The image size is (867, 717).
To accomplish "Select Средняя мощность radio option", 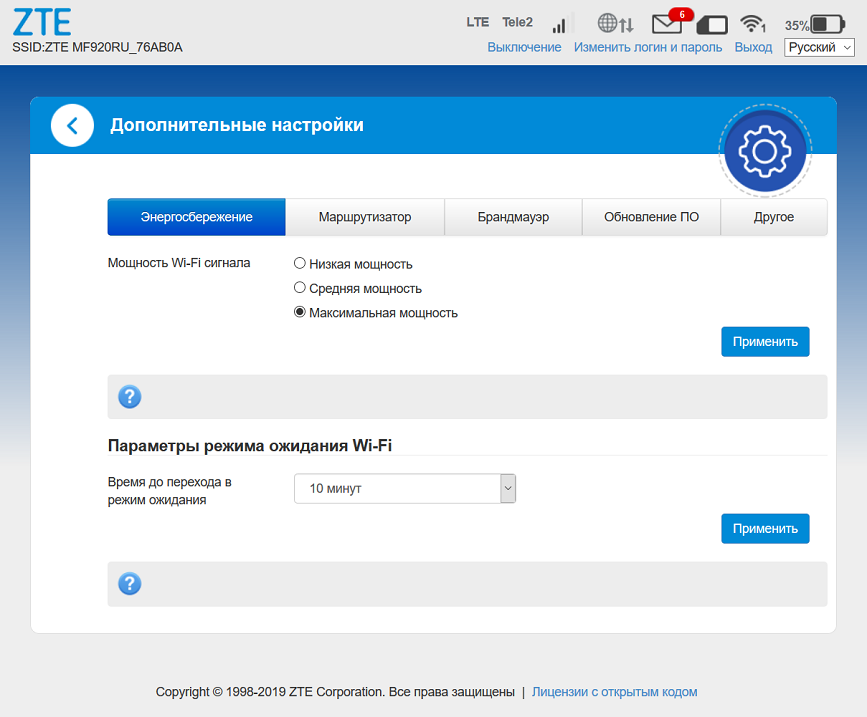I will point(300,288).
